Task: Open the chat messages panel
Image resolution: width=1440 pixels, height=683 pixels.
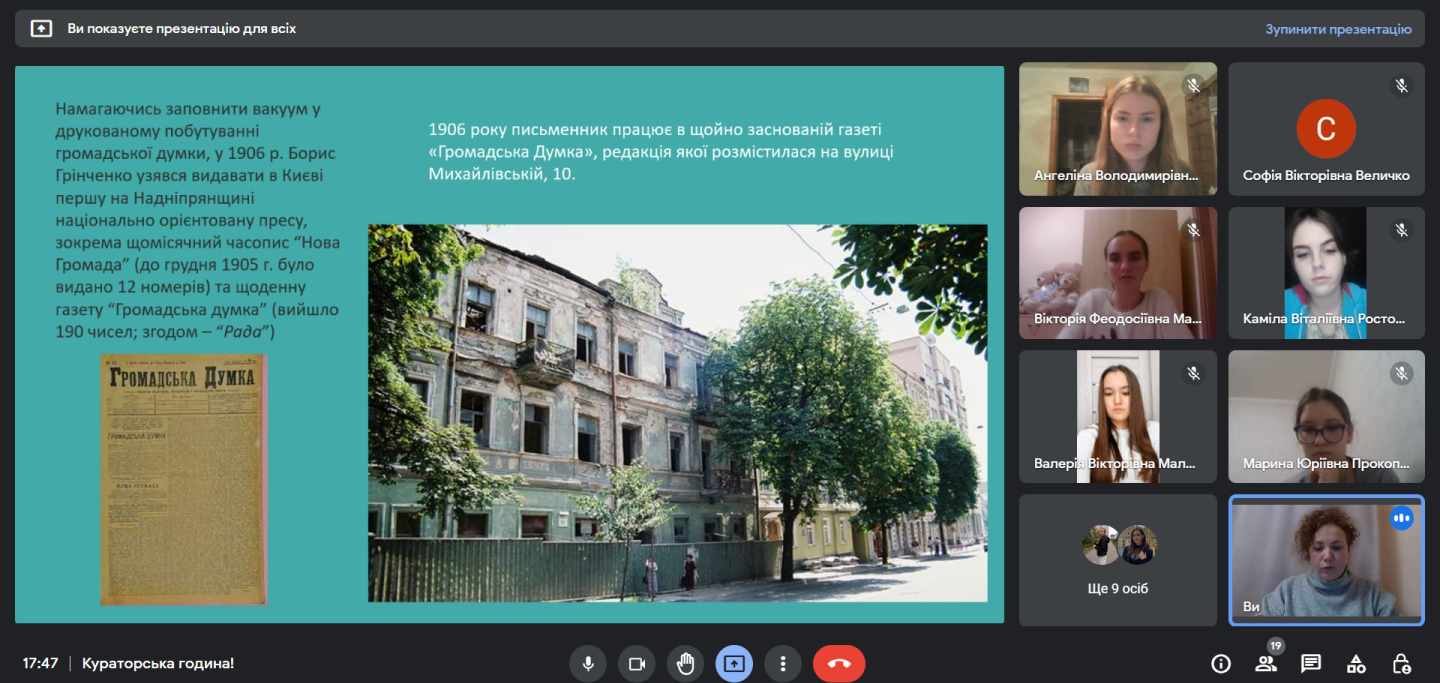Action: (x=1311, y=663)
